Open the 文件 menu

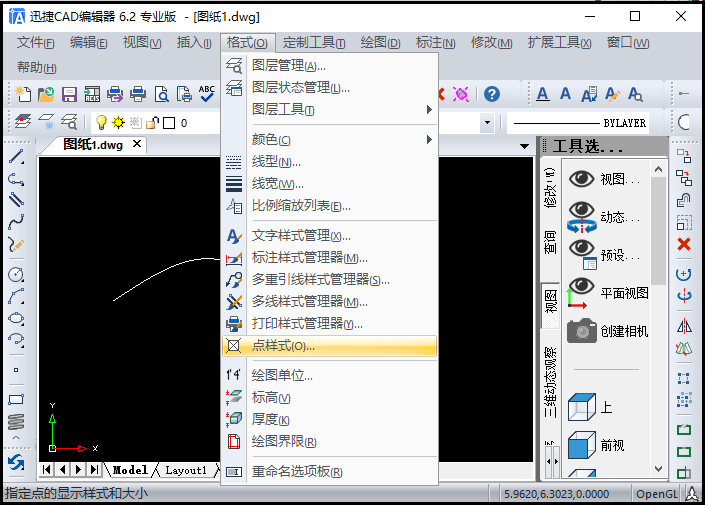point(36,43)
